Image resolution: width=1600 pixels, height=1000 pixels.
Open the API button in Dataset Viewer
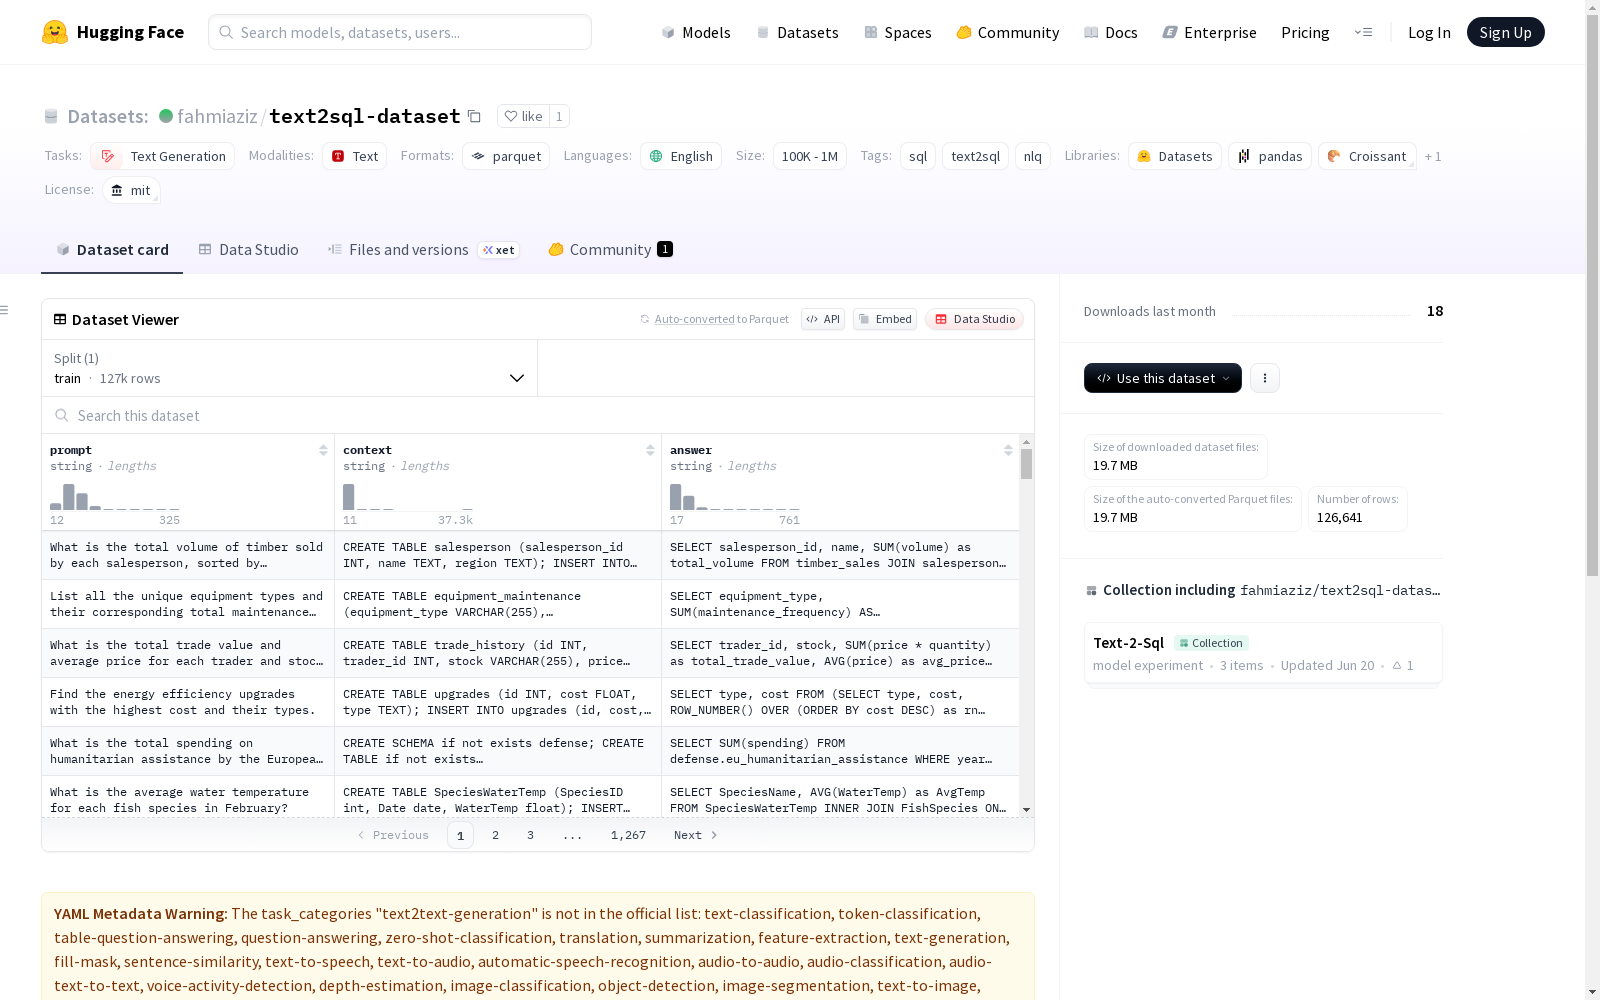pyautogui.click(x=823, y=319)
